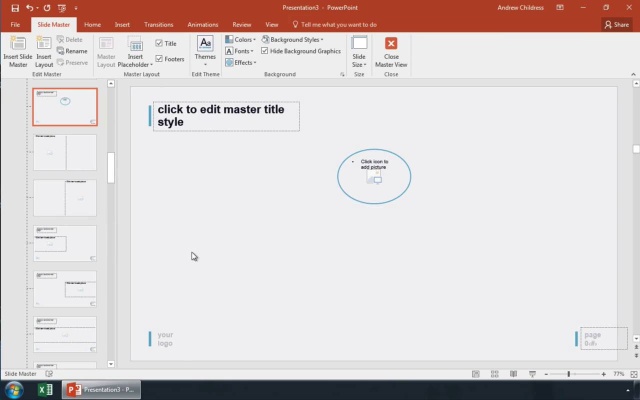
Task: Switch to Slide Sorter view
Action: click(x=495, y=374)
